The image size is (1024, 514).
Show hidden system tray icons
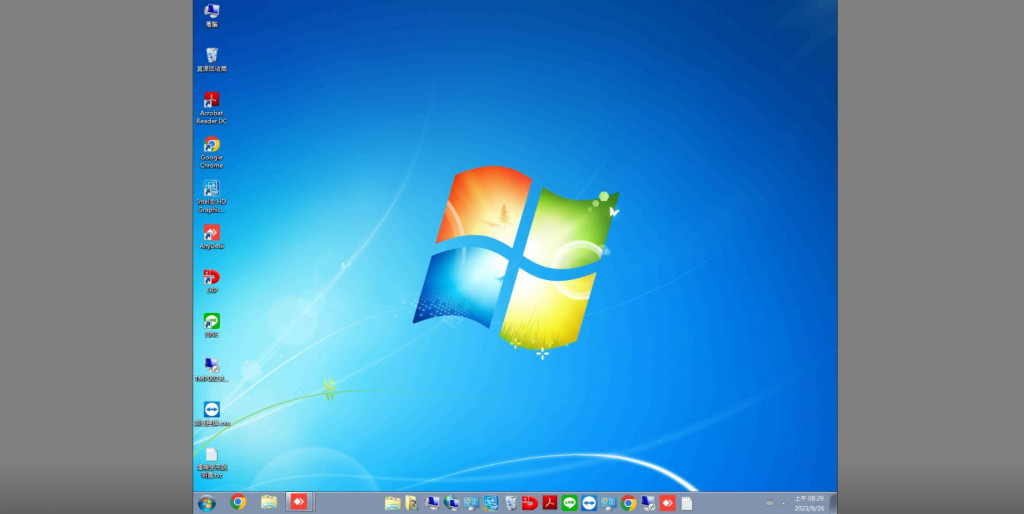(784, 503)
